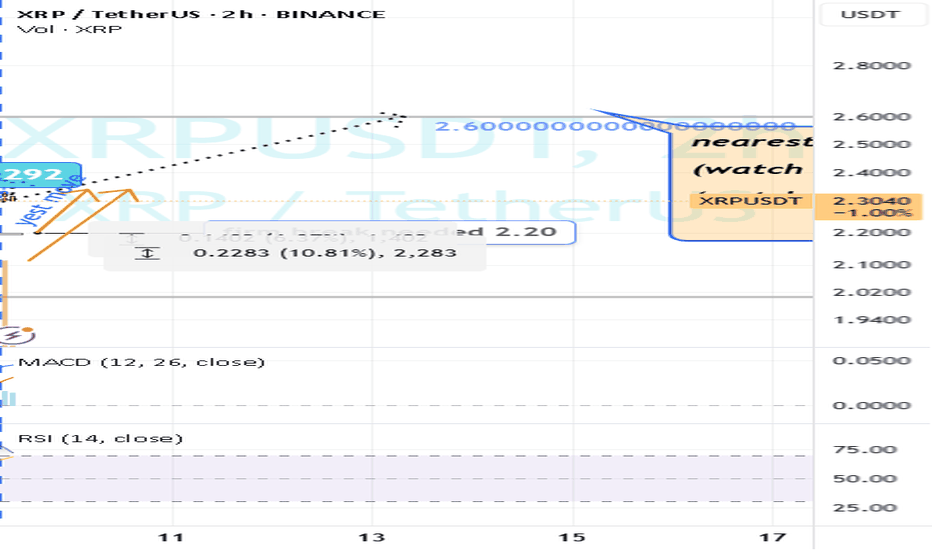The width and height of the screenshot is (932, 550).
Task: Click the 1.9400 price axis value
Action: coord(871,319)
